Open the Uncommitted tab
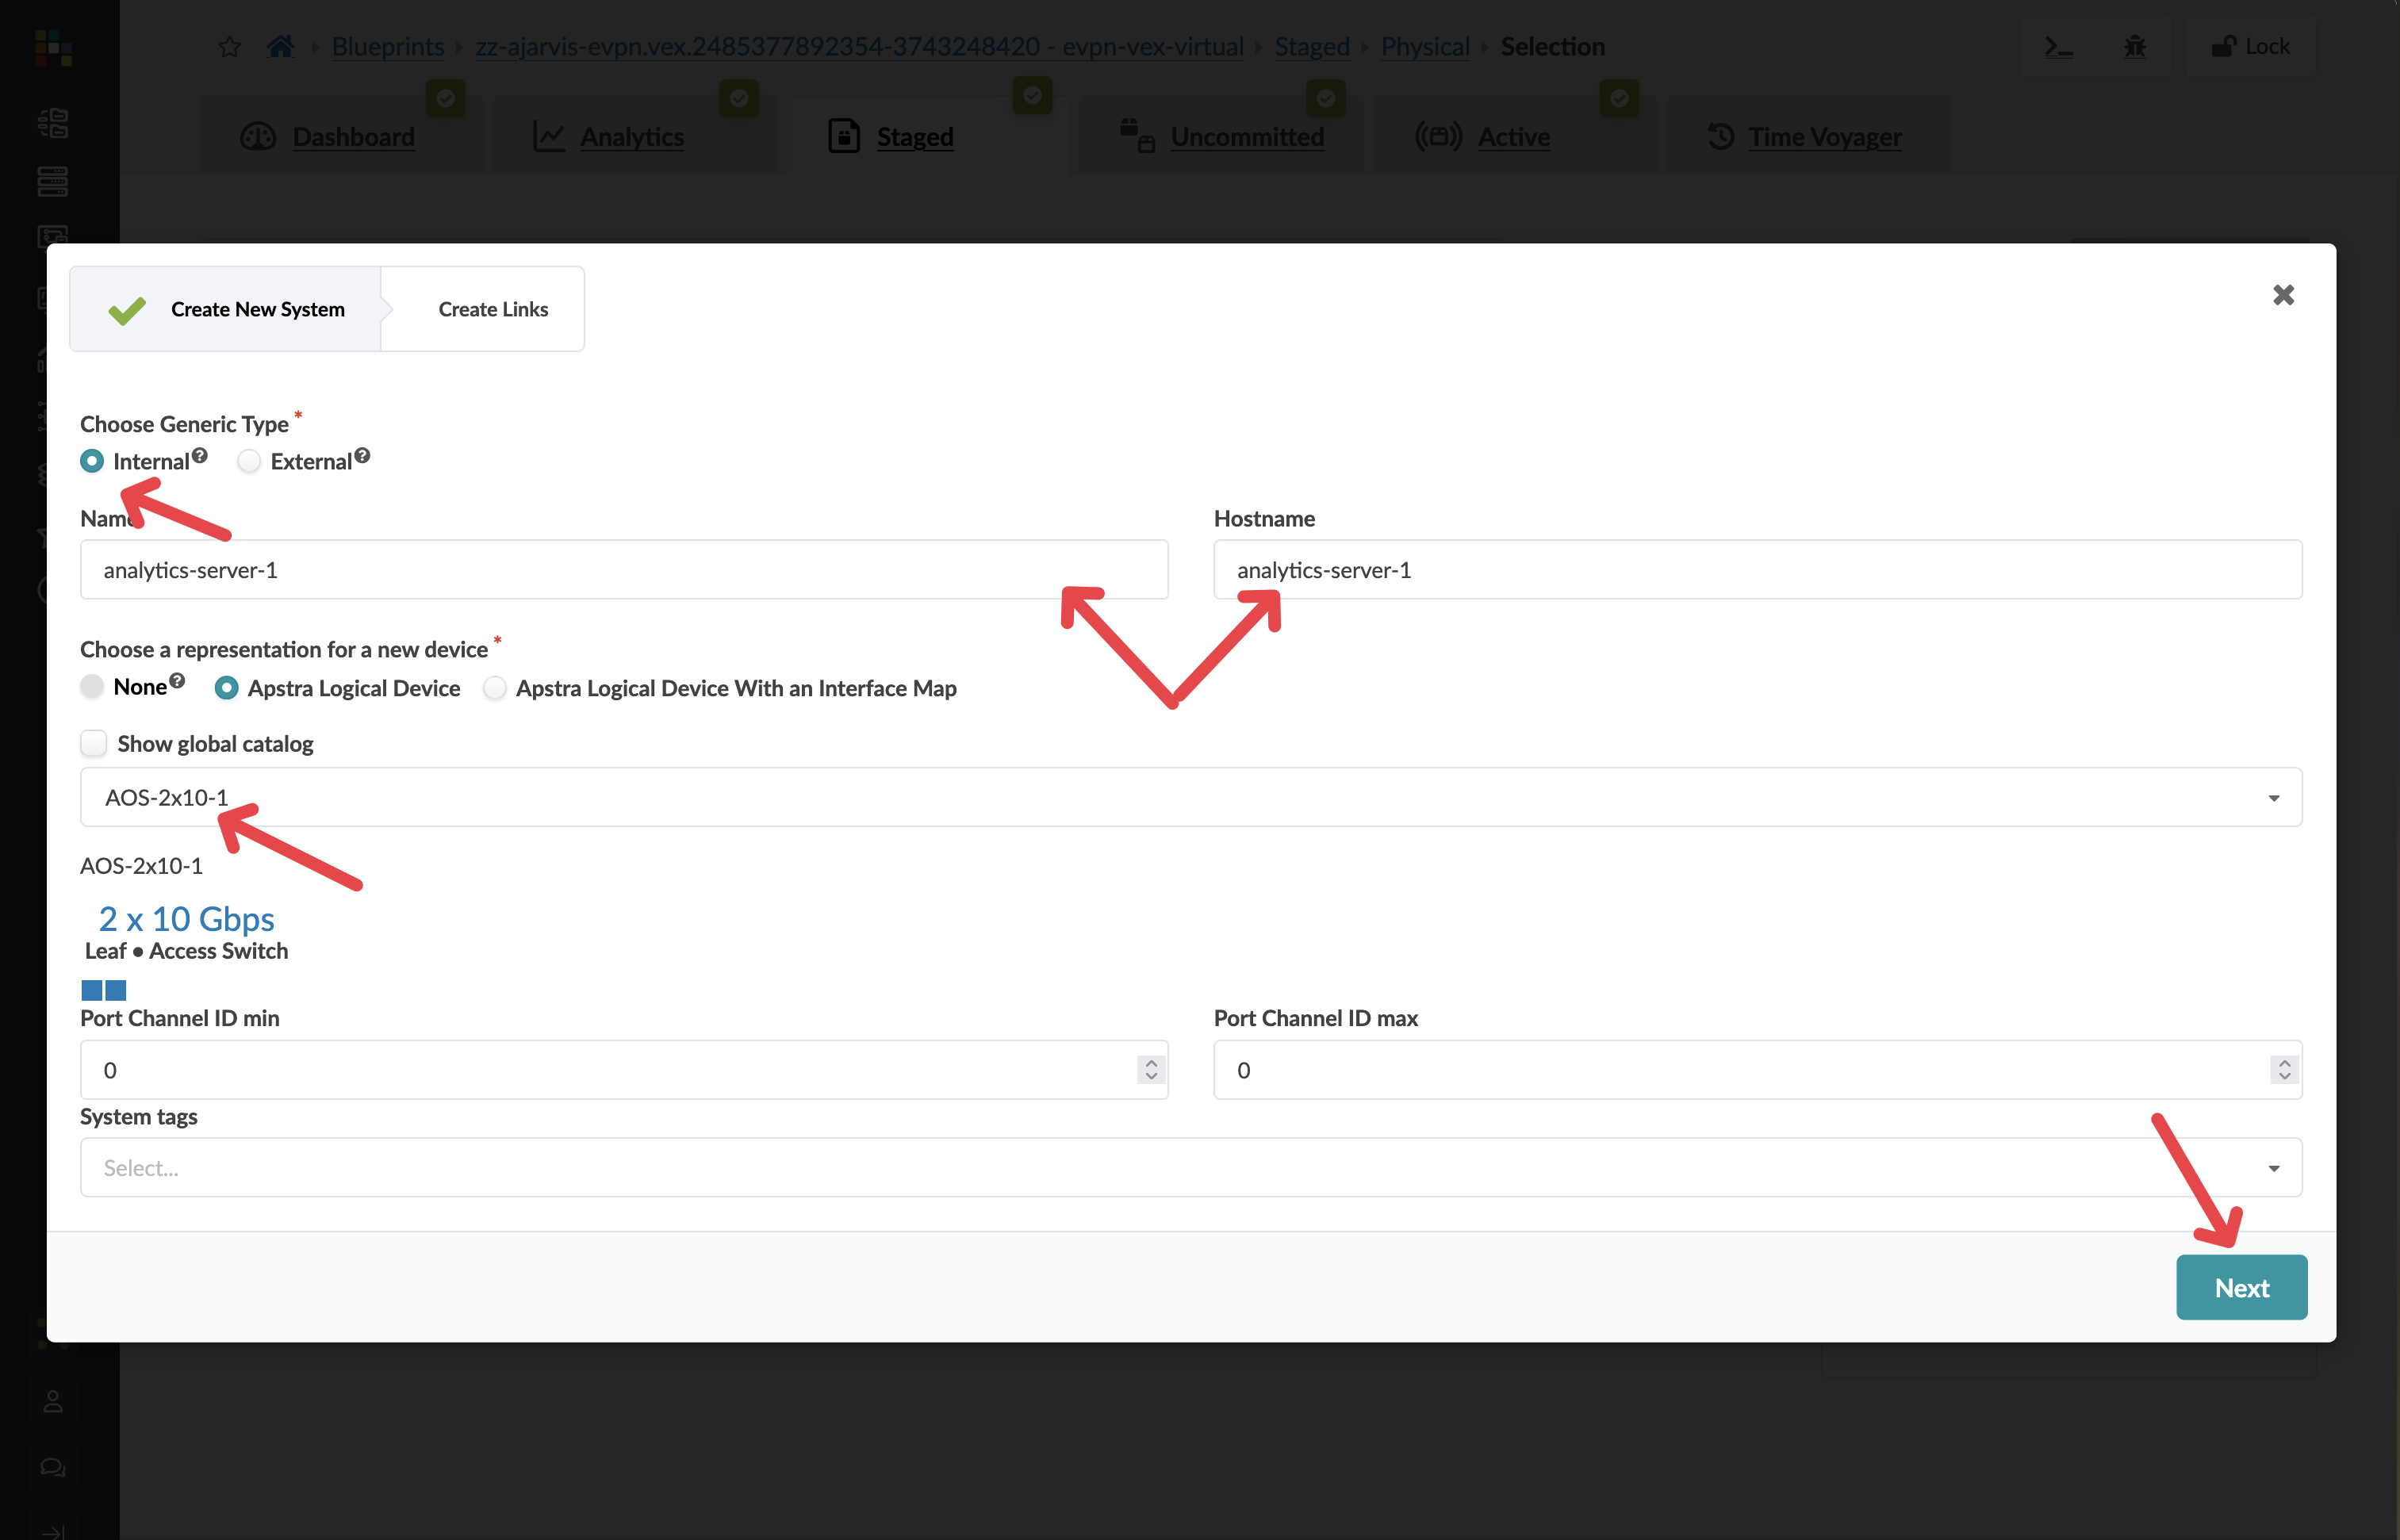This screenshot has width=2400, height=1540. point(1246,137)
